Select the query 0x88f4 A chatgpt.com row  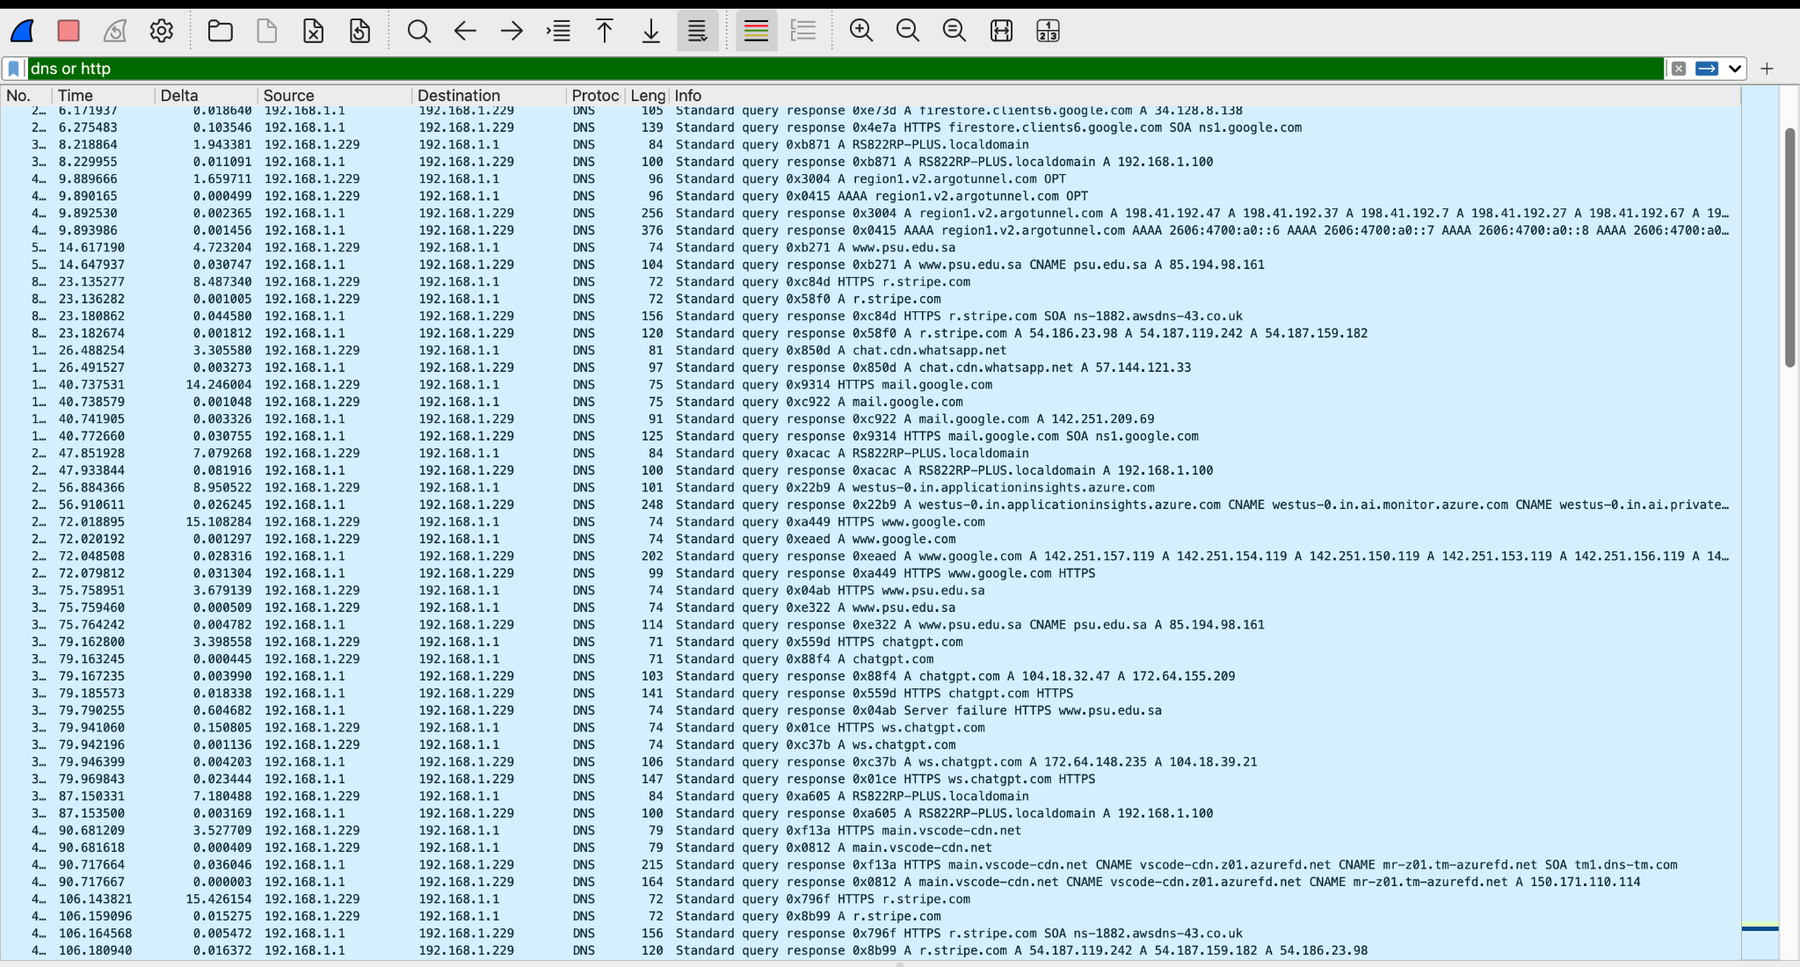(x=870, y=659)
